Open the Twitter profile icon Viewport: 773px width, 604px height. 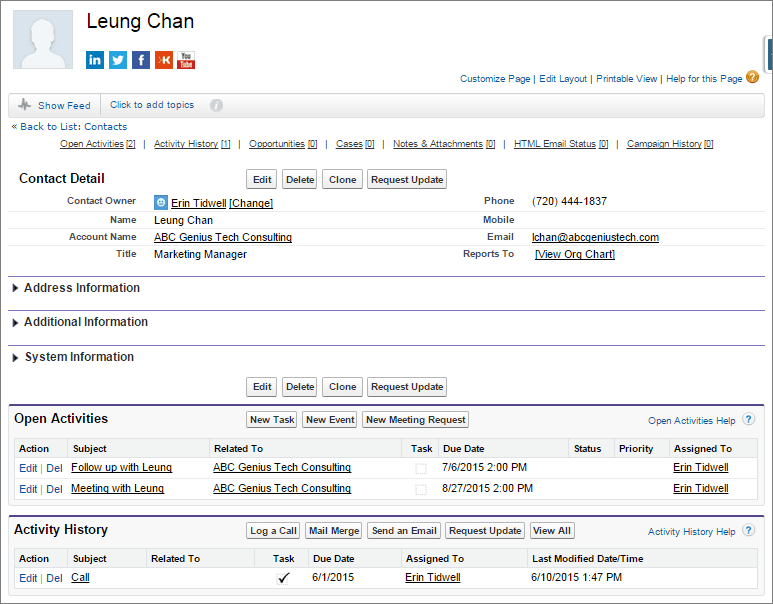click(118, 60)
